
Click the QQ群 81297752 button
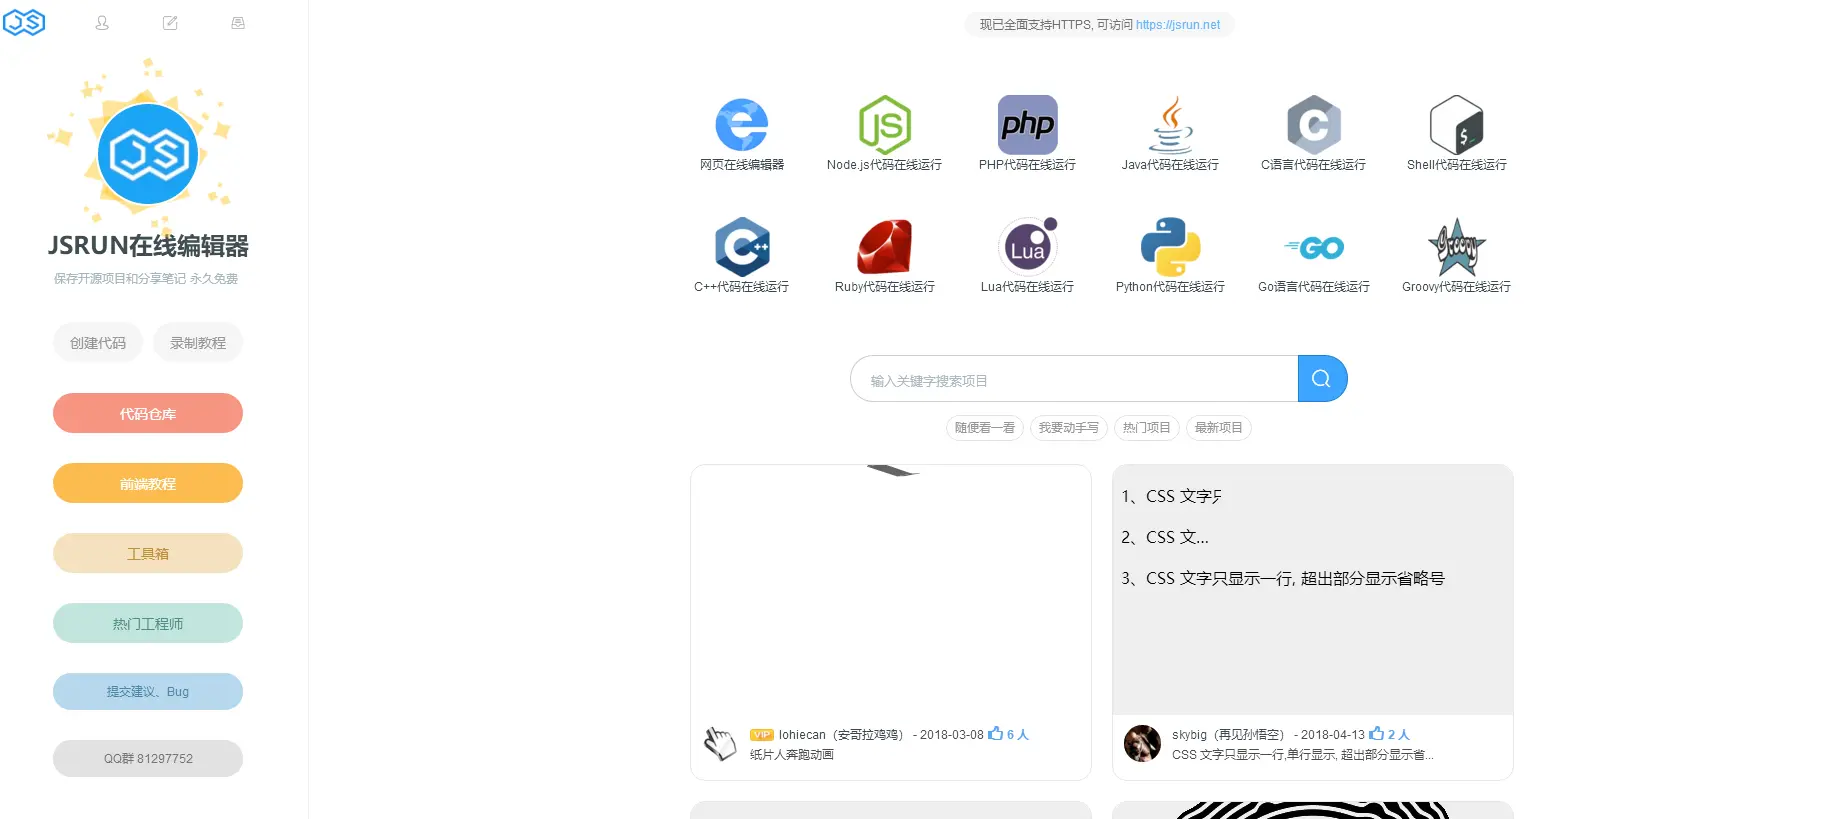[x=148, y=758]
